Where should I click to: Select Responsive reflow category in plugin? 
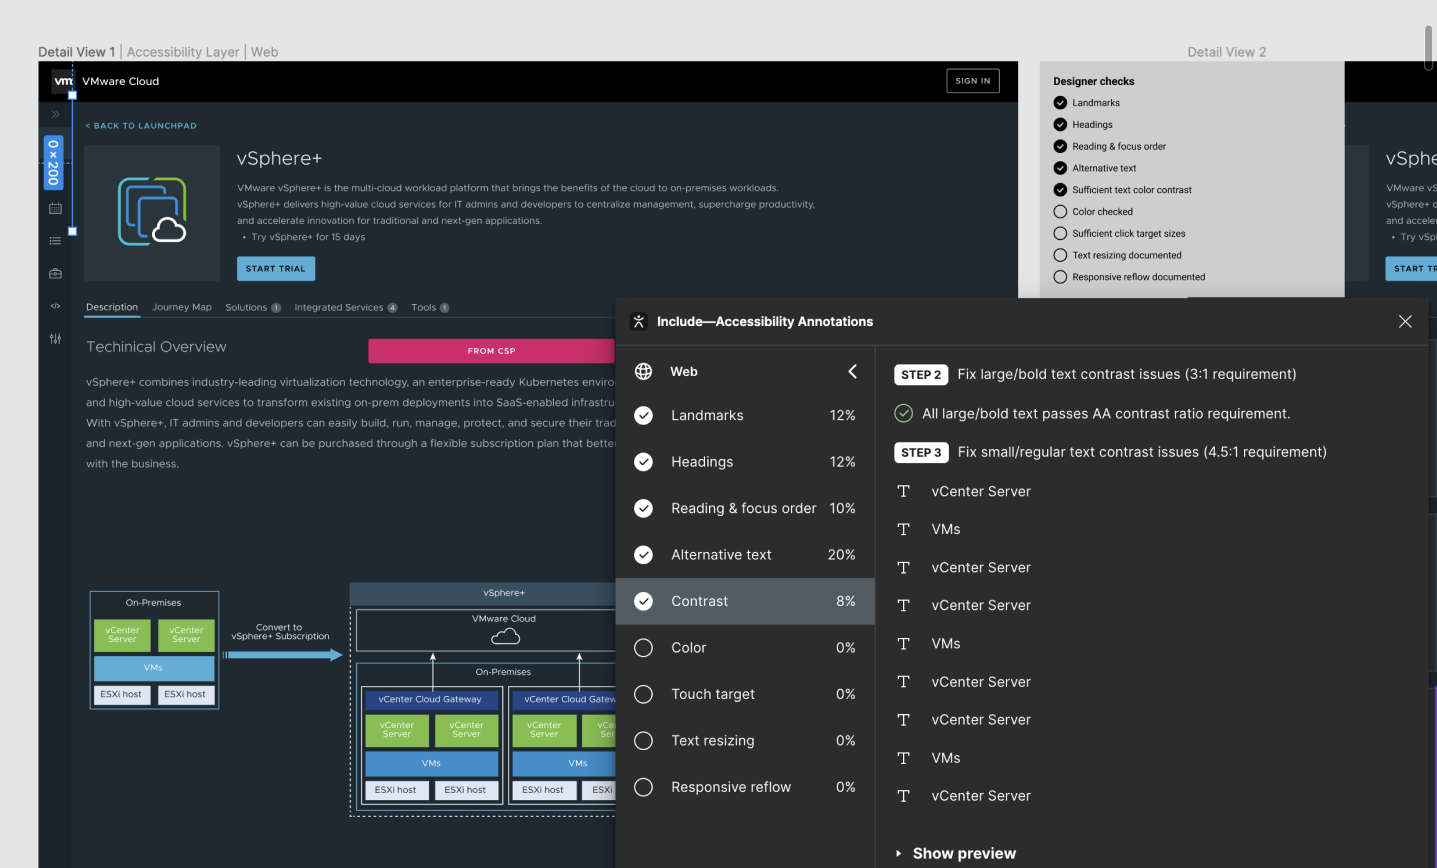point(745,787)
